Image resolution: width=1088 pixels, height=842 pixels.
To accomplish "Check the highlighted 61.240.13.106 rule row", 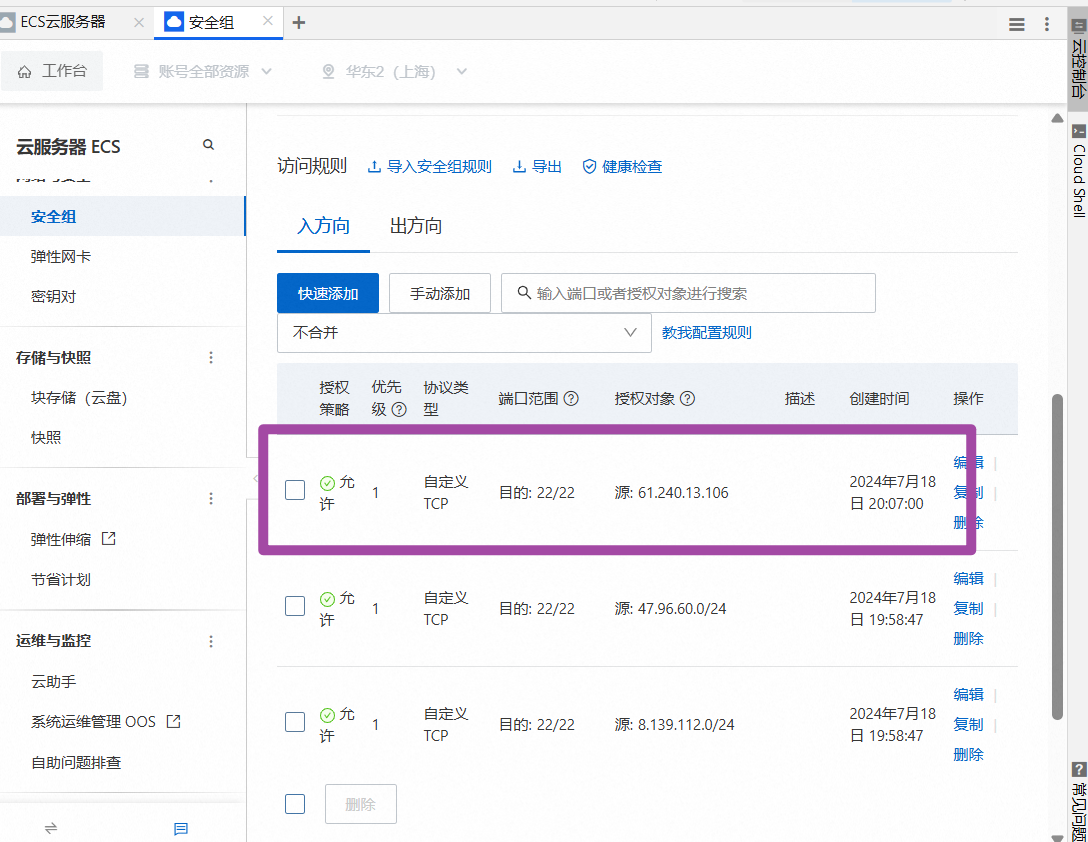I will pyautogui.click(x=295, y=490).
